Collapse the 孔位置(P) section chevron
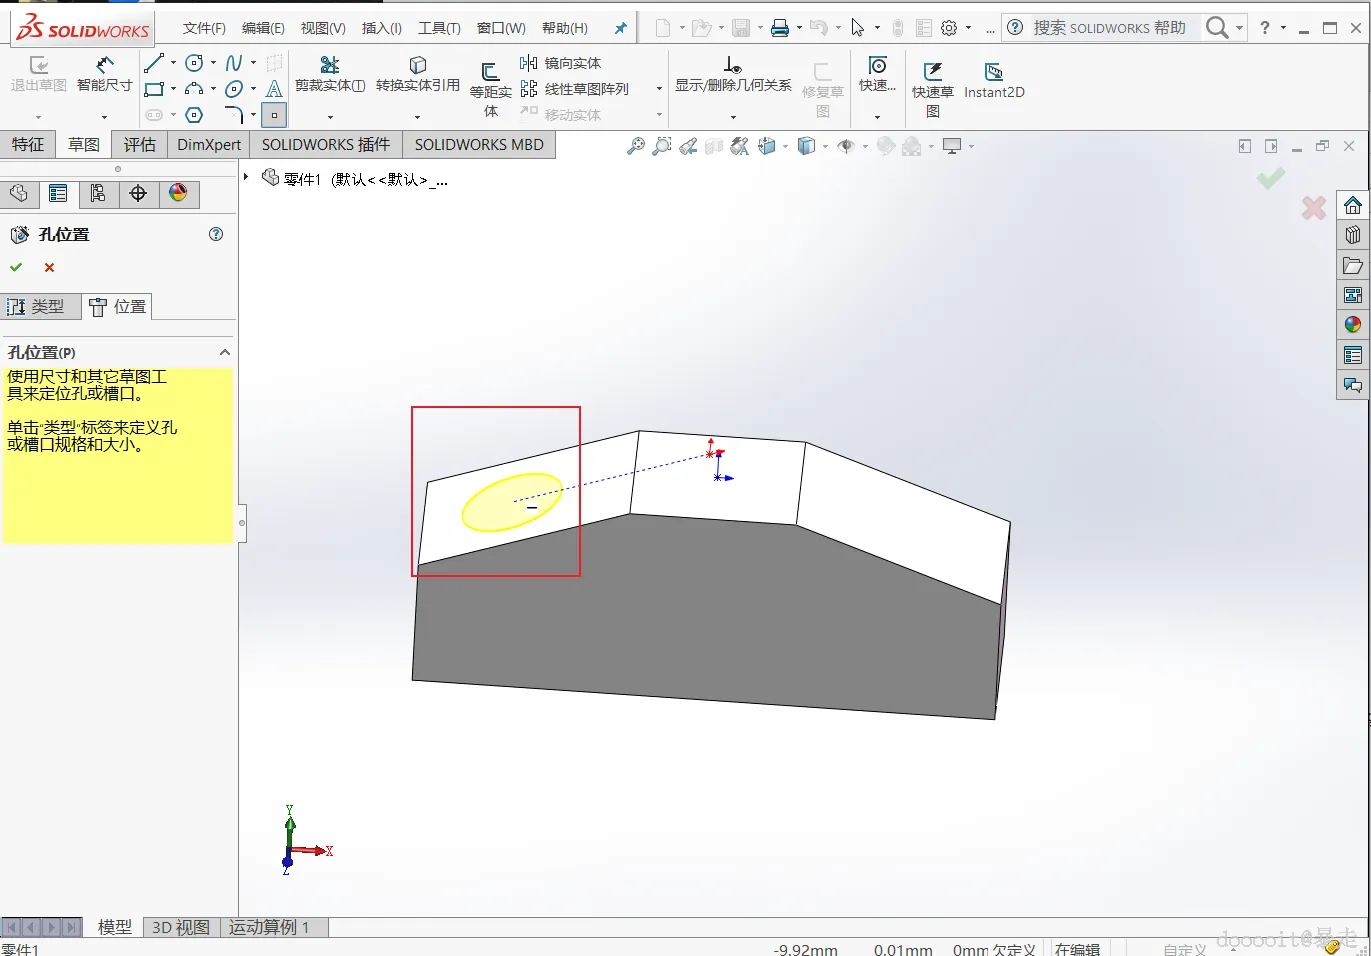This screenshot has width=1371, height=956. click(x=224, y=352)
